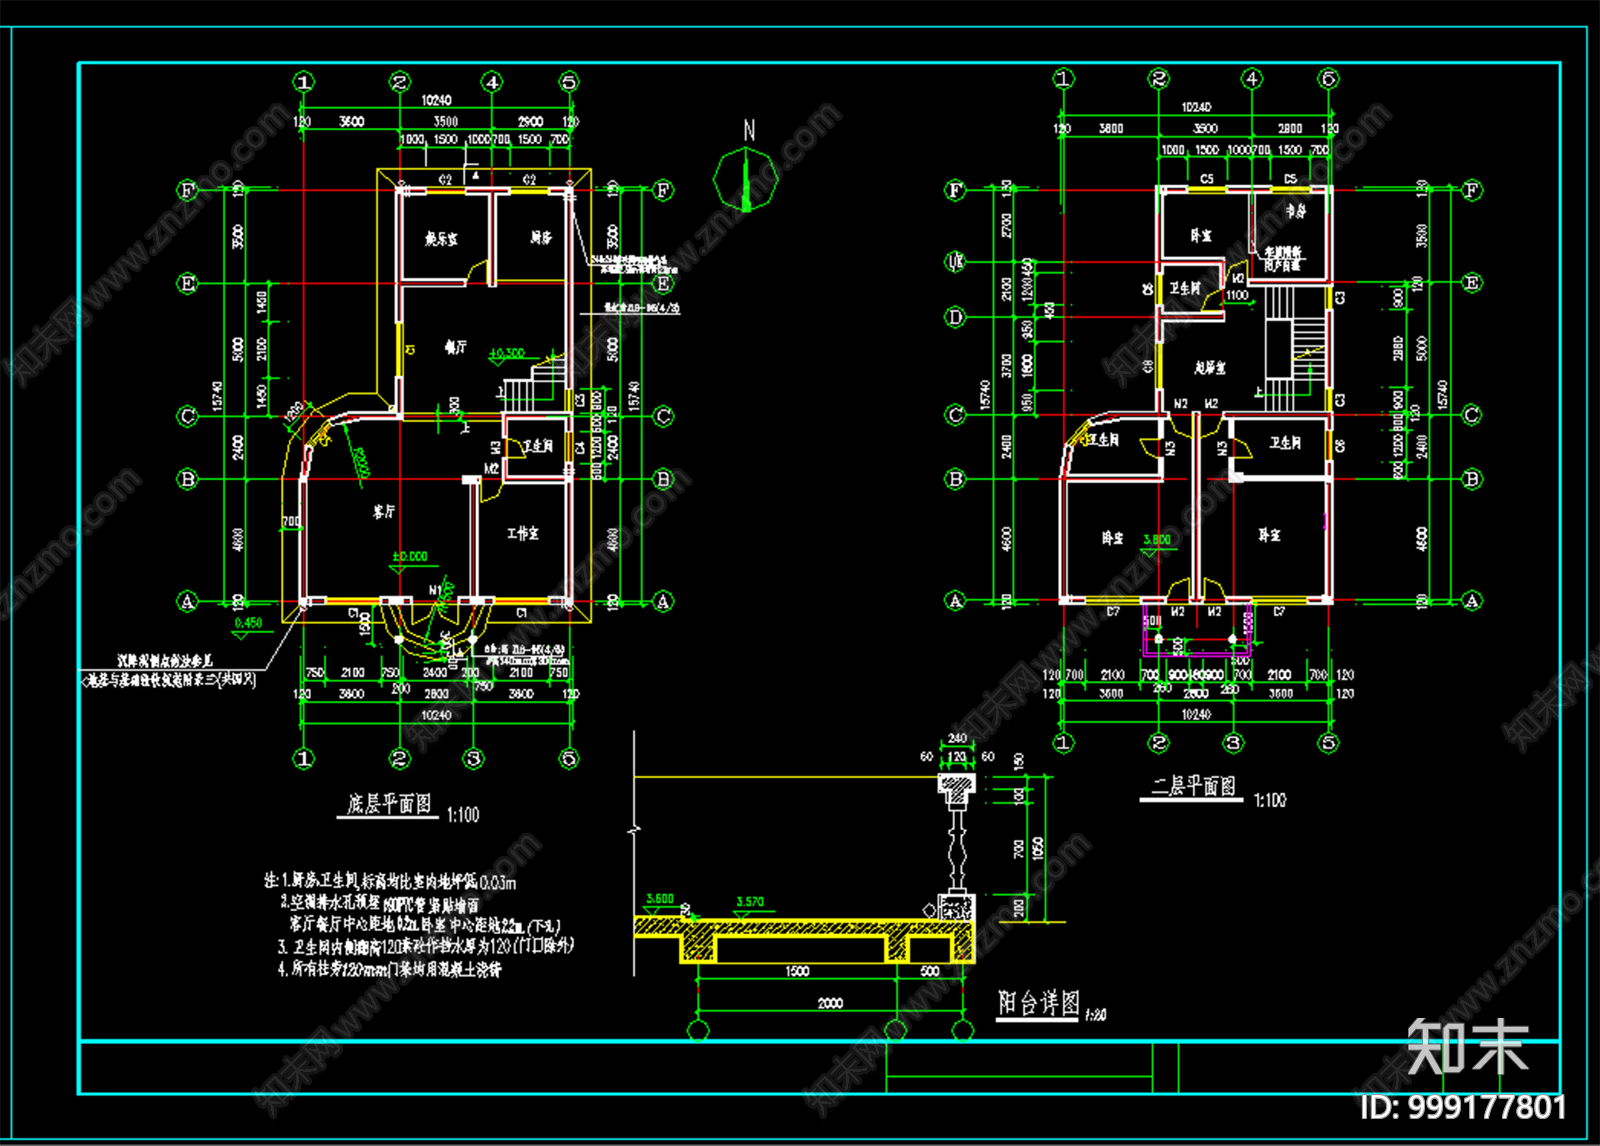Click the 娱乐室 room label

point(441,239)
